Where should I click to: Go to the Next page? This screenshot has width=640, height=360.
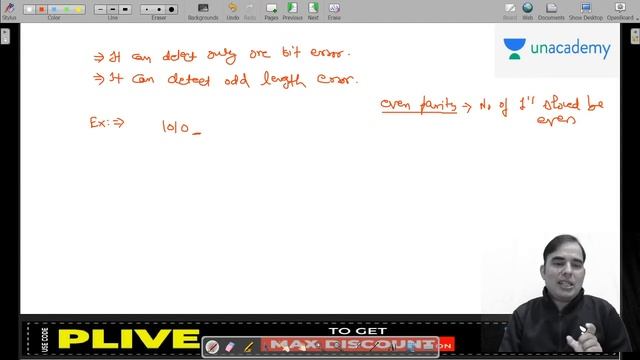pyautogui.click(x=313, y=11)
